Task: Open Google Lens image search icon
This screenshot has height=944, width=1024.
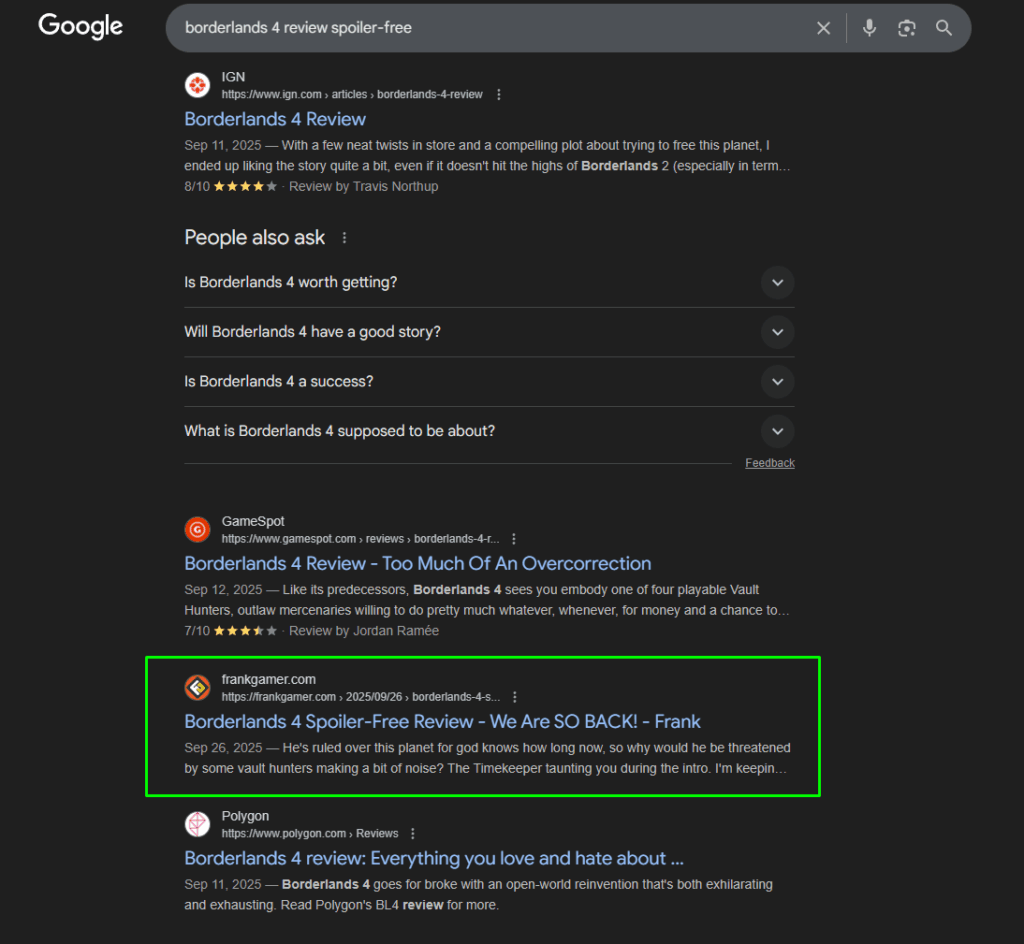Action: (x=906, y=28)
